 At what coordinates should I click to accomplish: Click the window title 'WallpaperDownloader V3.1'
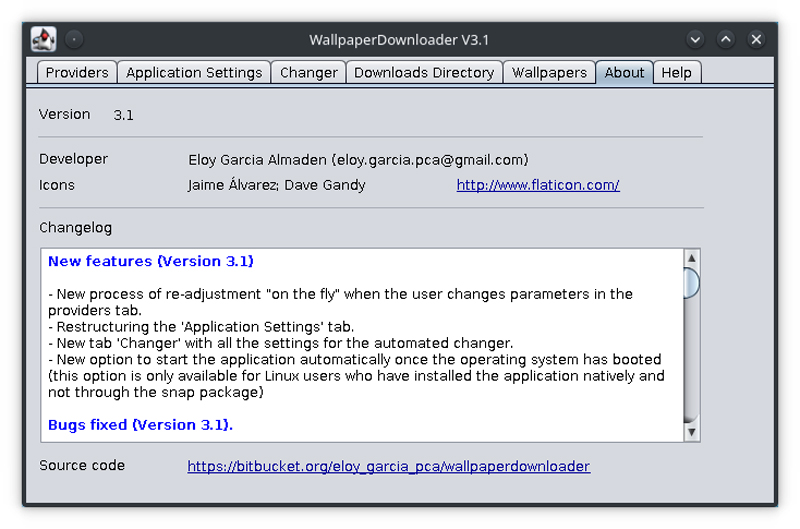(399, 40)
